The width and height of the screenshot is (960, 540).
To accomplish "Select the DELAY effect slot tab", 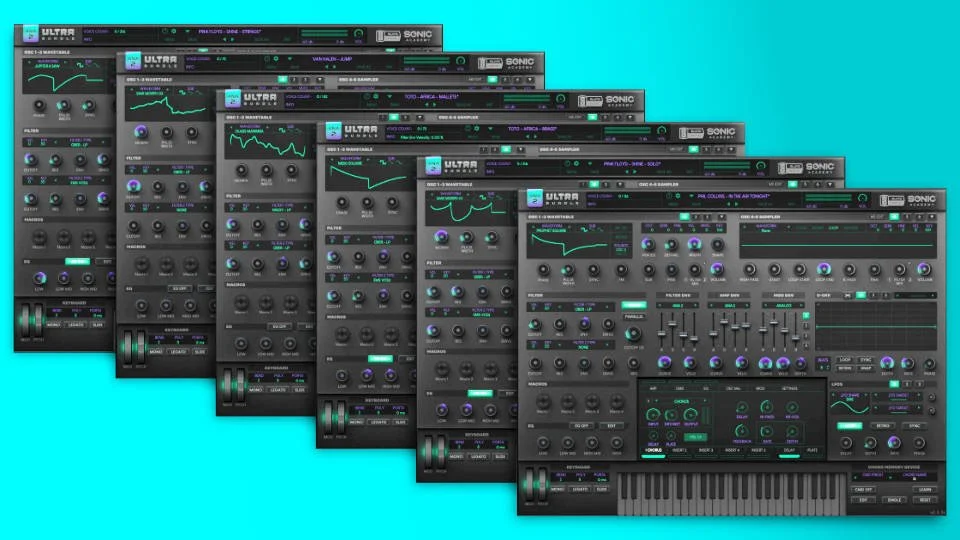I will point(789,451).
